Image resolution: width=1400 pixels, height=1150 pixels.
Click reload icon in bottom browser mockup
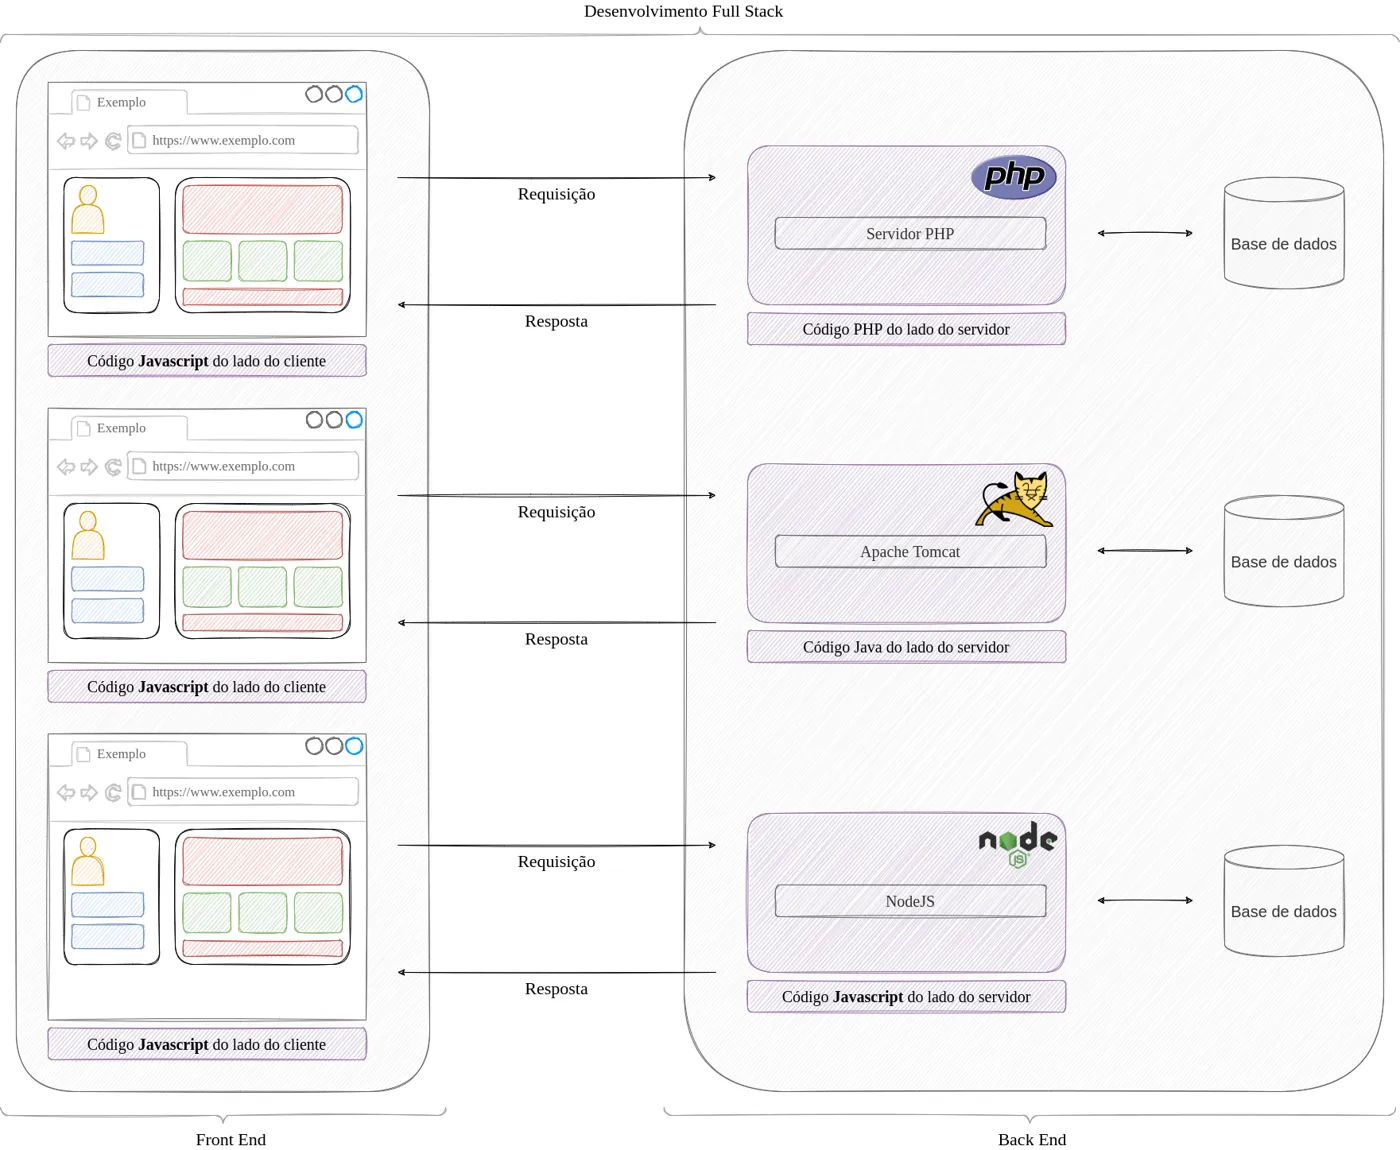(x=113, y=793)
